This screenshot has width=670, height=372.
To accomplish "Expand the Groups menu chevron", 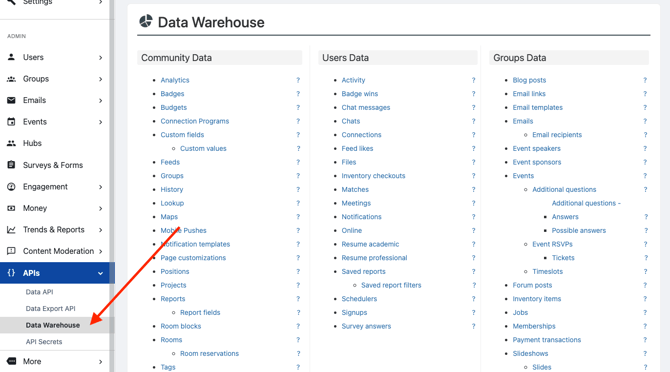I will tap(100, 79).
